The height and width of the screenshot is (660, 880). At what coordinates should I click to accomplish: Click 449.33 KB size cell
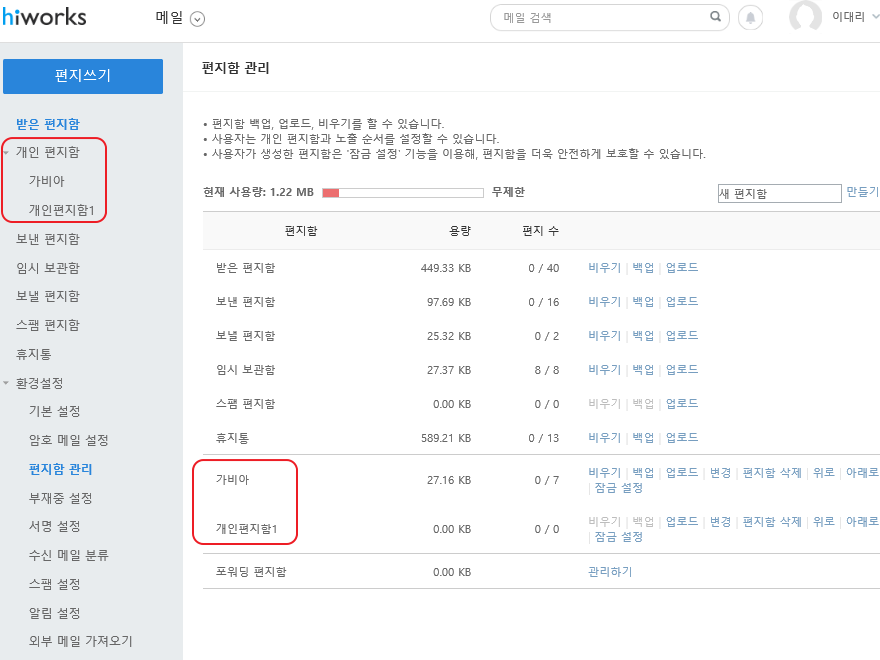(x=446, y=268)
